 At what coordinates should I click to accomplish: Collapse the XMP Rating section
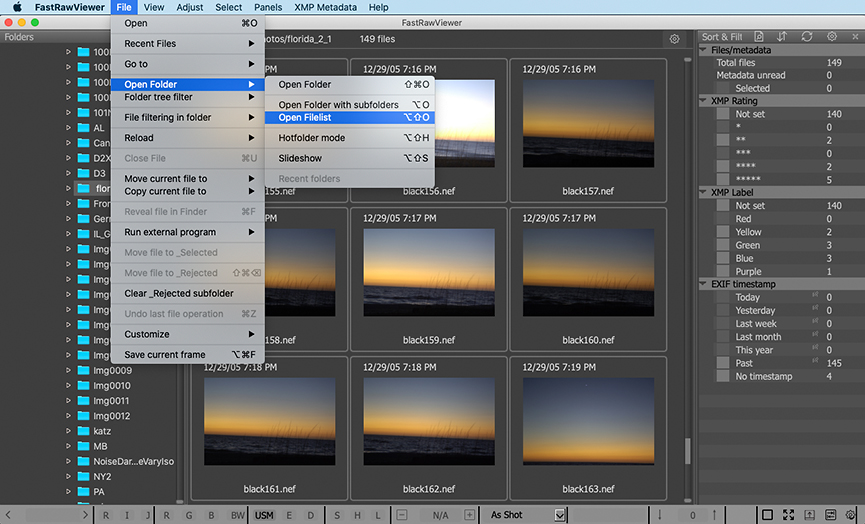point(704,101)
